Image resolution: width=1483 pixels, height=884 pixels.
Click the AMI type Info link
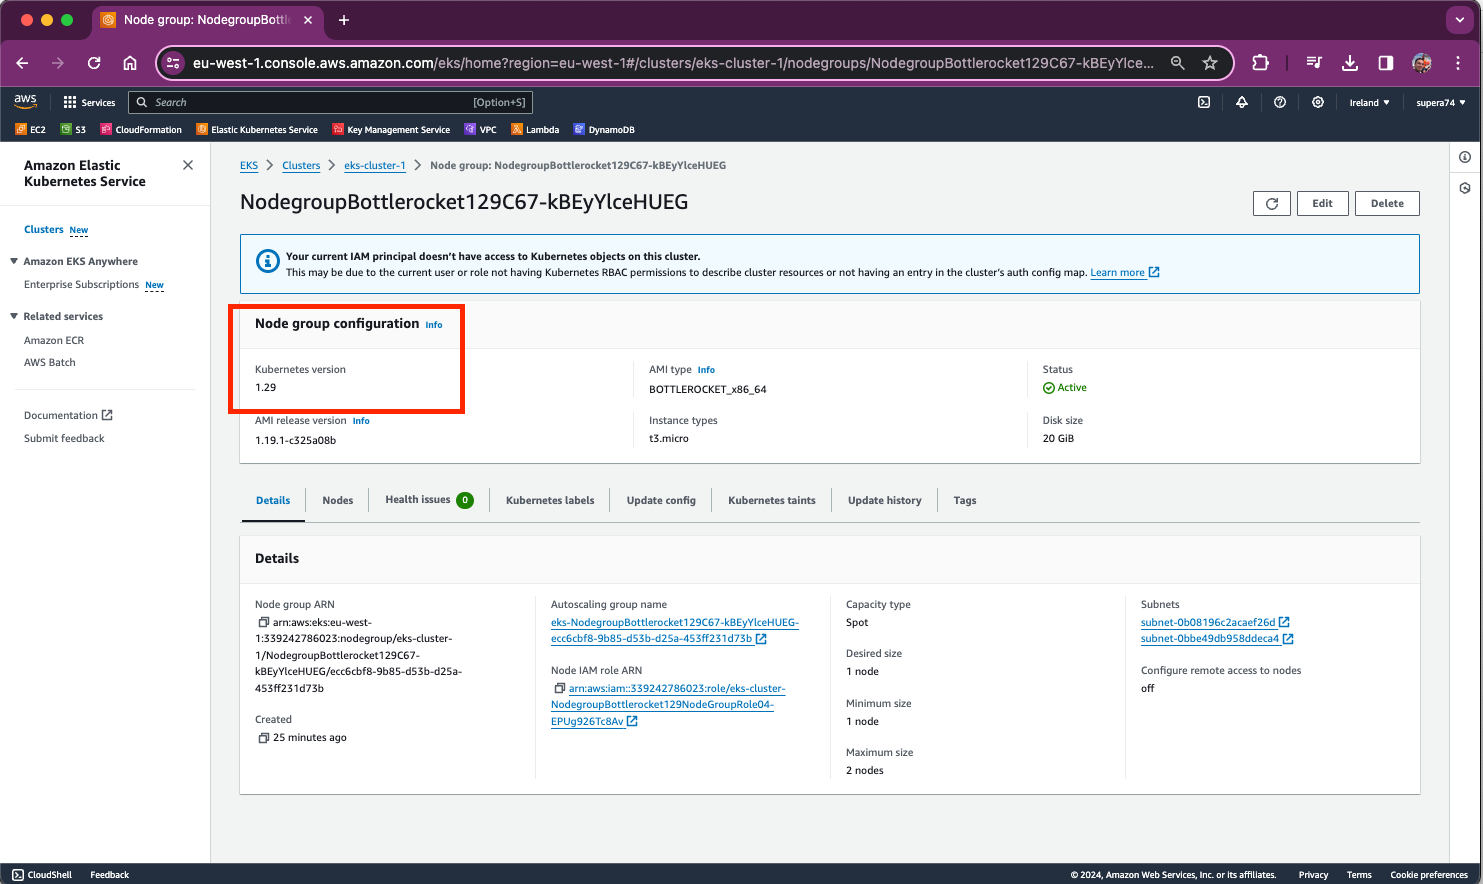coord(706,370)
